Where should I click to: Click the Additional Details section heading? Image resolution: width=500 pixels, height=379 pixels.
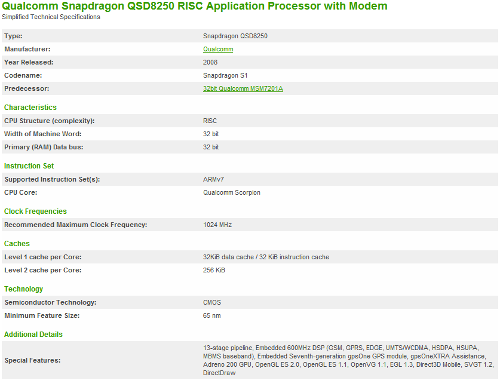coord(33,334)
